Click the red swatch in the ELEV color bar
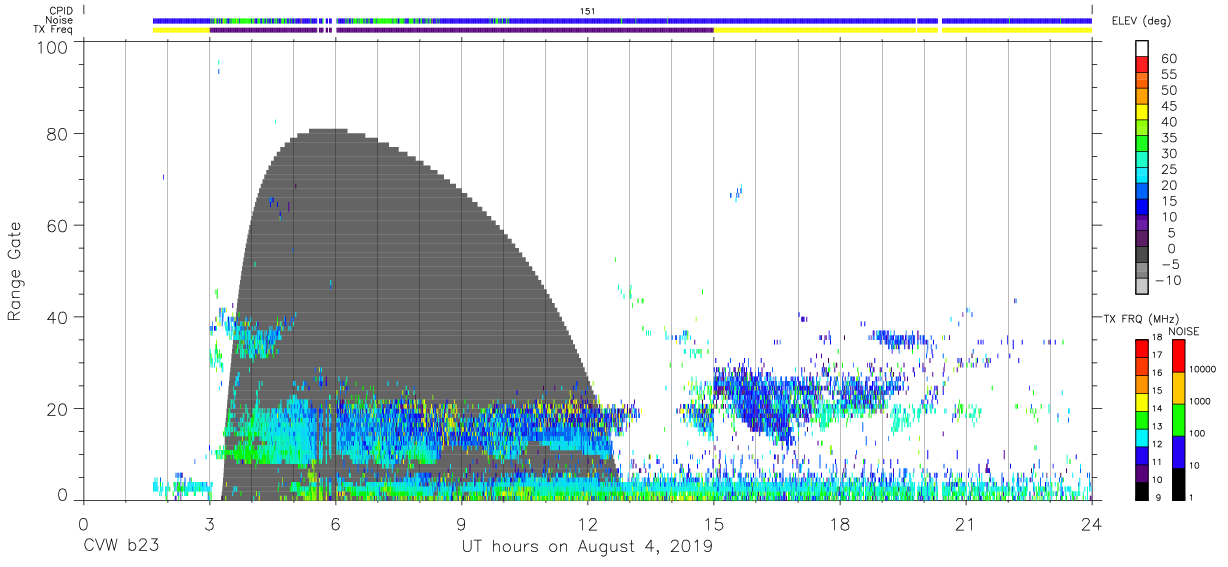 point(1143,66)
